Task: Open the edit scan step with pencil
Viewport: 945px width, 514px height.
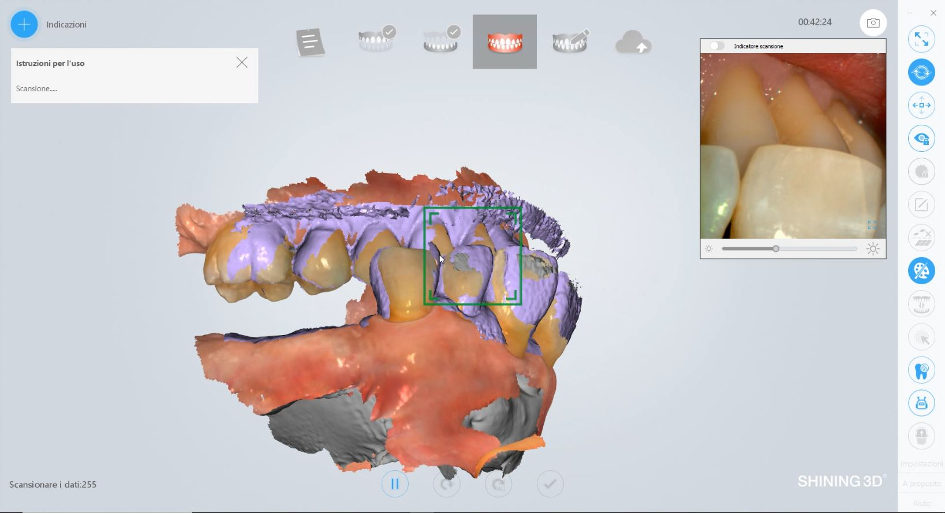Action: coord(570,42)
